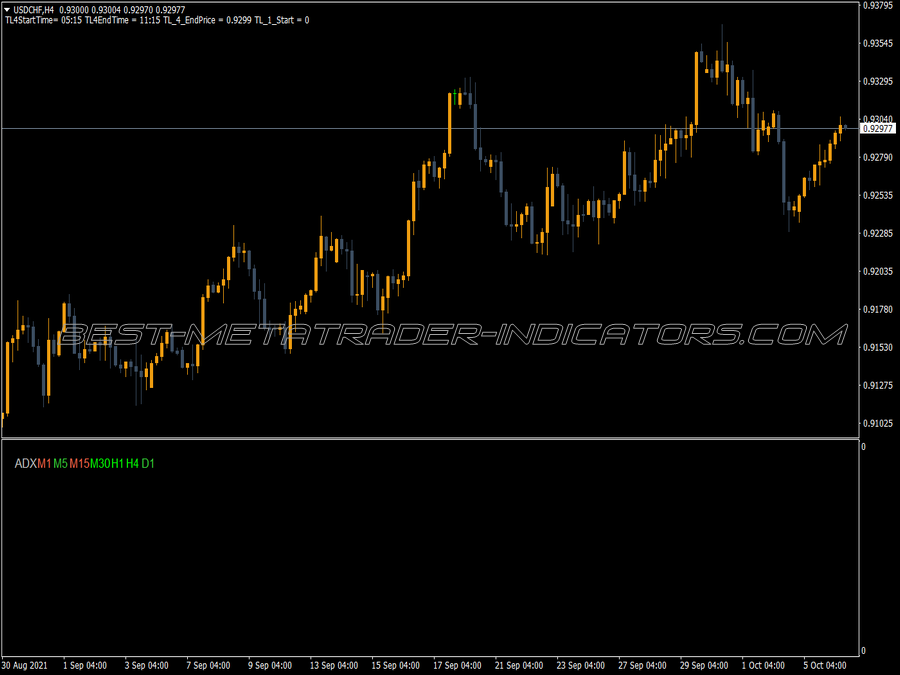The width and height of the screenshot is (900, 675).
Task: Click the ADX label in indicator window
Action: point(26,463)
